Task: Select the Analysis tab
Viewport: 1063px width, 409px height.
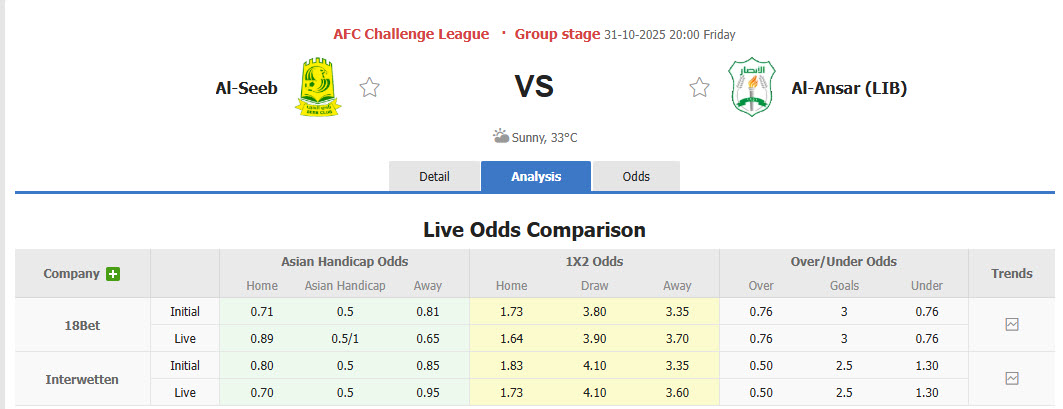Action: 536,176
